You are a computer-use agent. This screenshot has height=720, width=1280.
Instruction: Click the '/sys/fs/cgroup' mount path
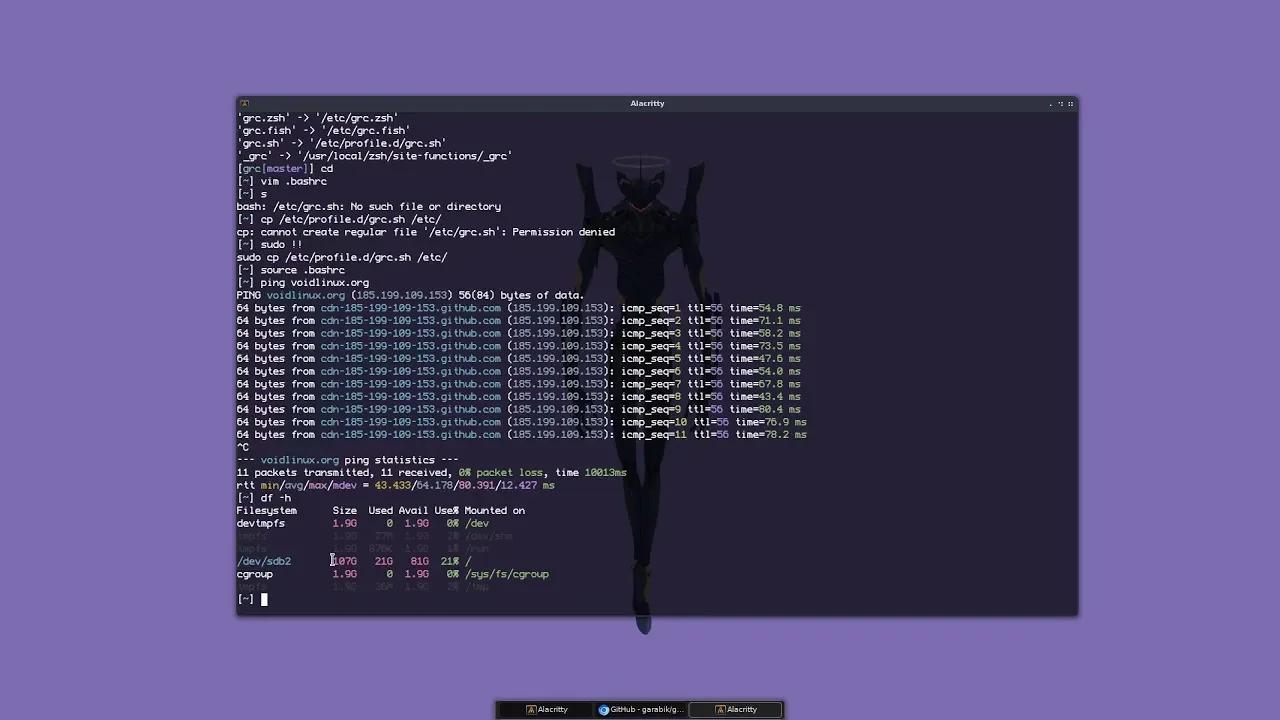[x=507, y=575]
